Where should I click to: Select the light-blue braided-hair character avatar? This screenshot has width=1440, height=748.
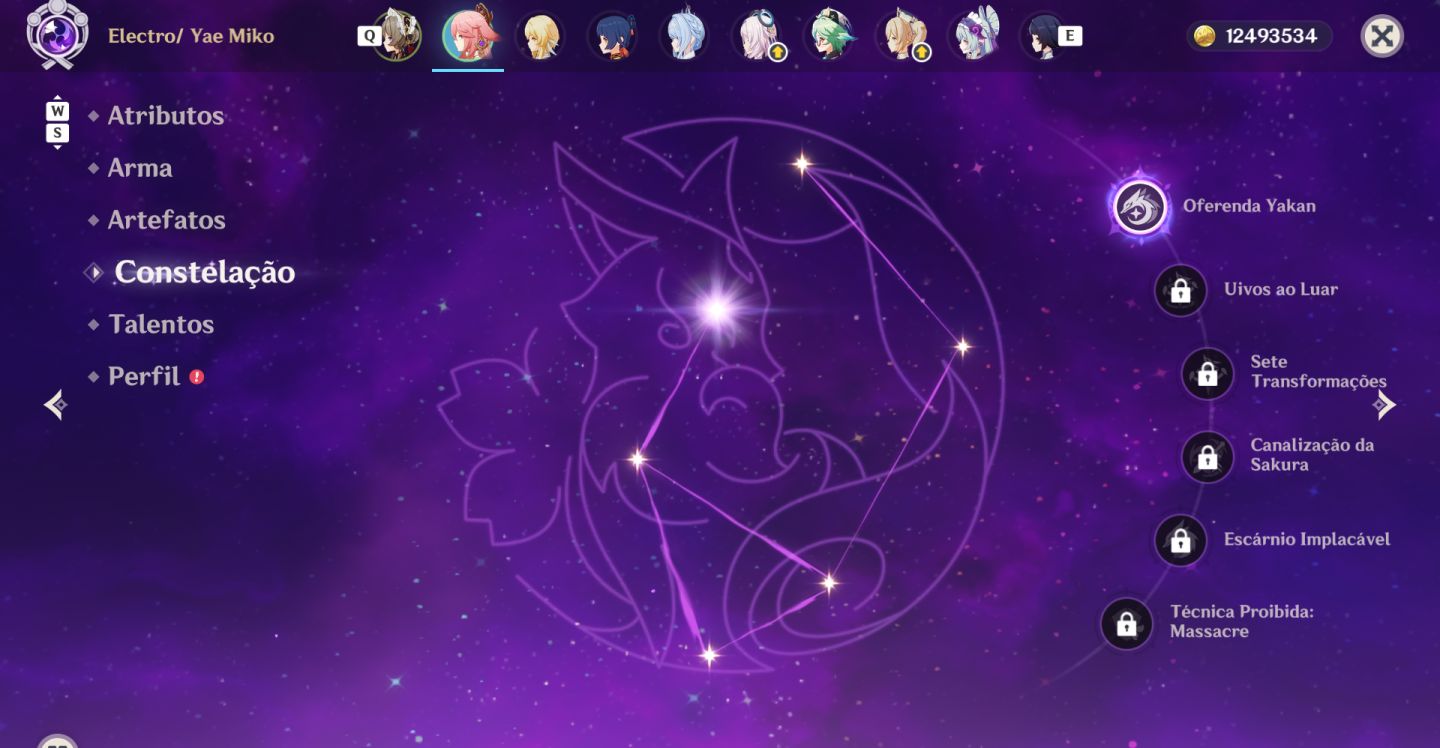684,36
